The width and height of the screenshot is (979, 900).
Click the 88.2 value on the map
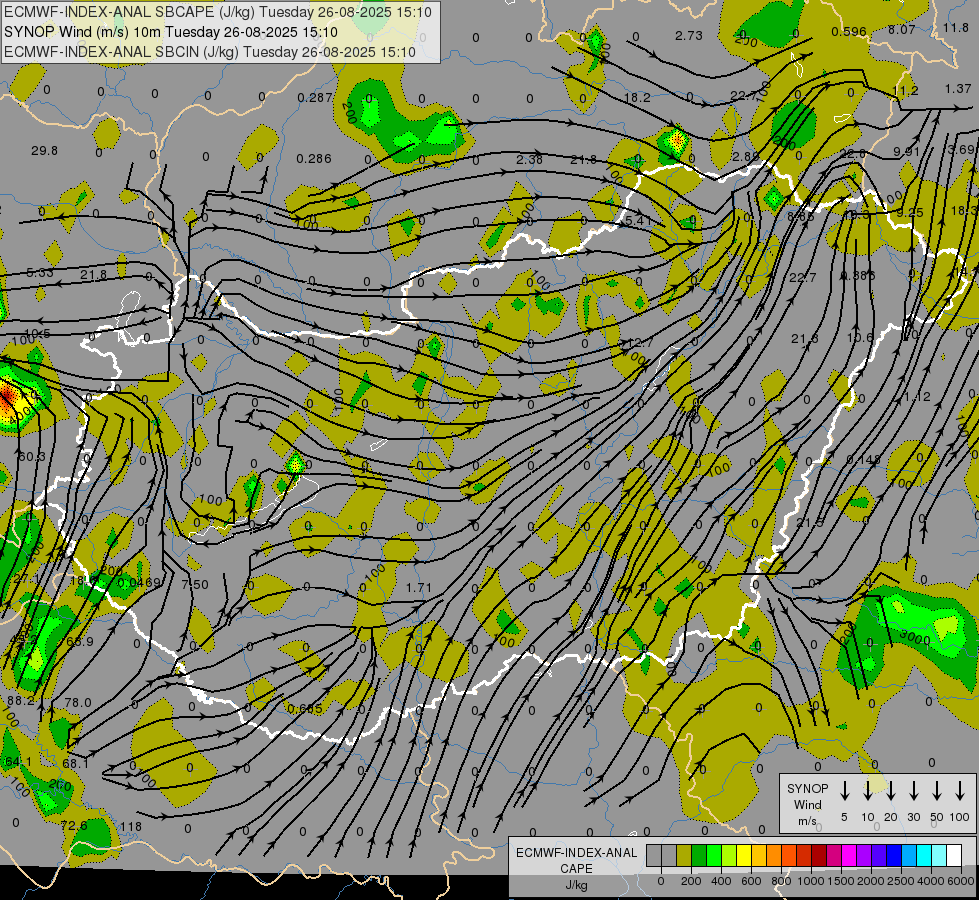pyautogui.click(x=21, y=701)
